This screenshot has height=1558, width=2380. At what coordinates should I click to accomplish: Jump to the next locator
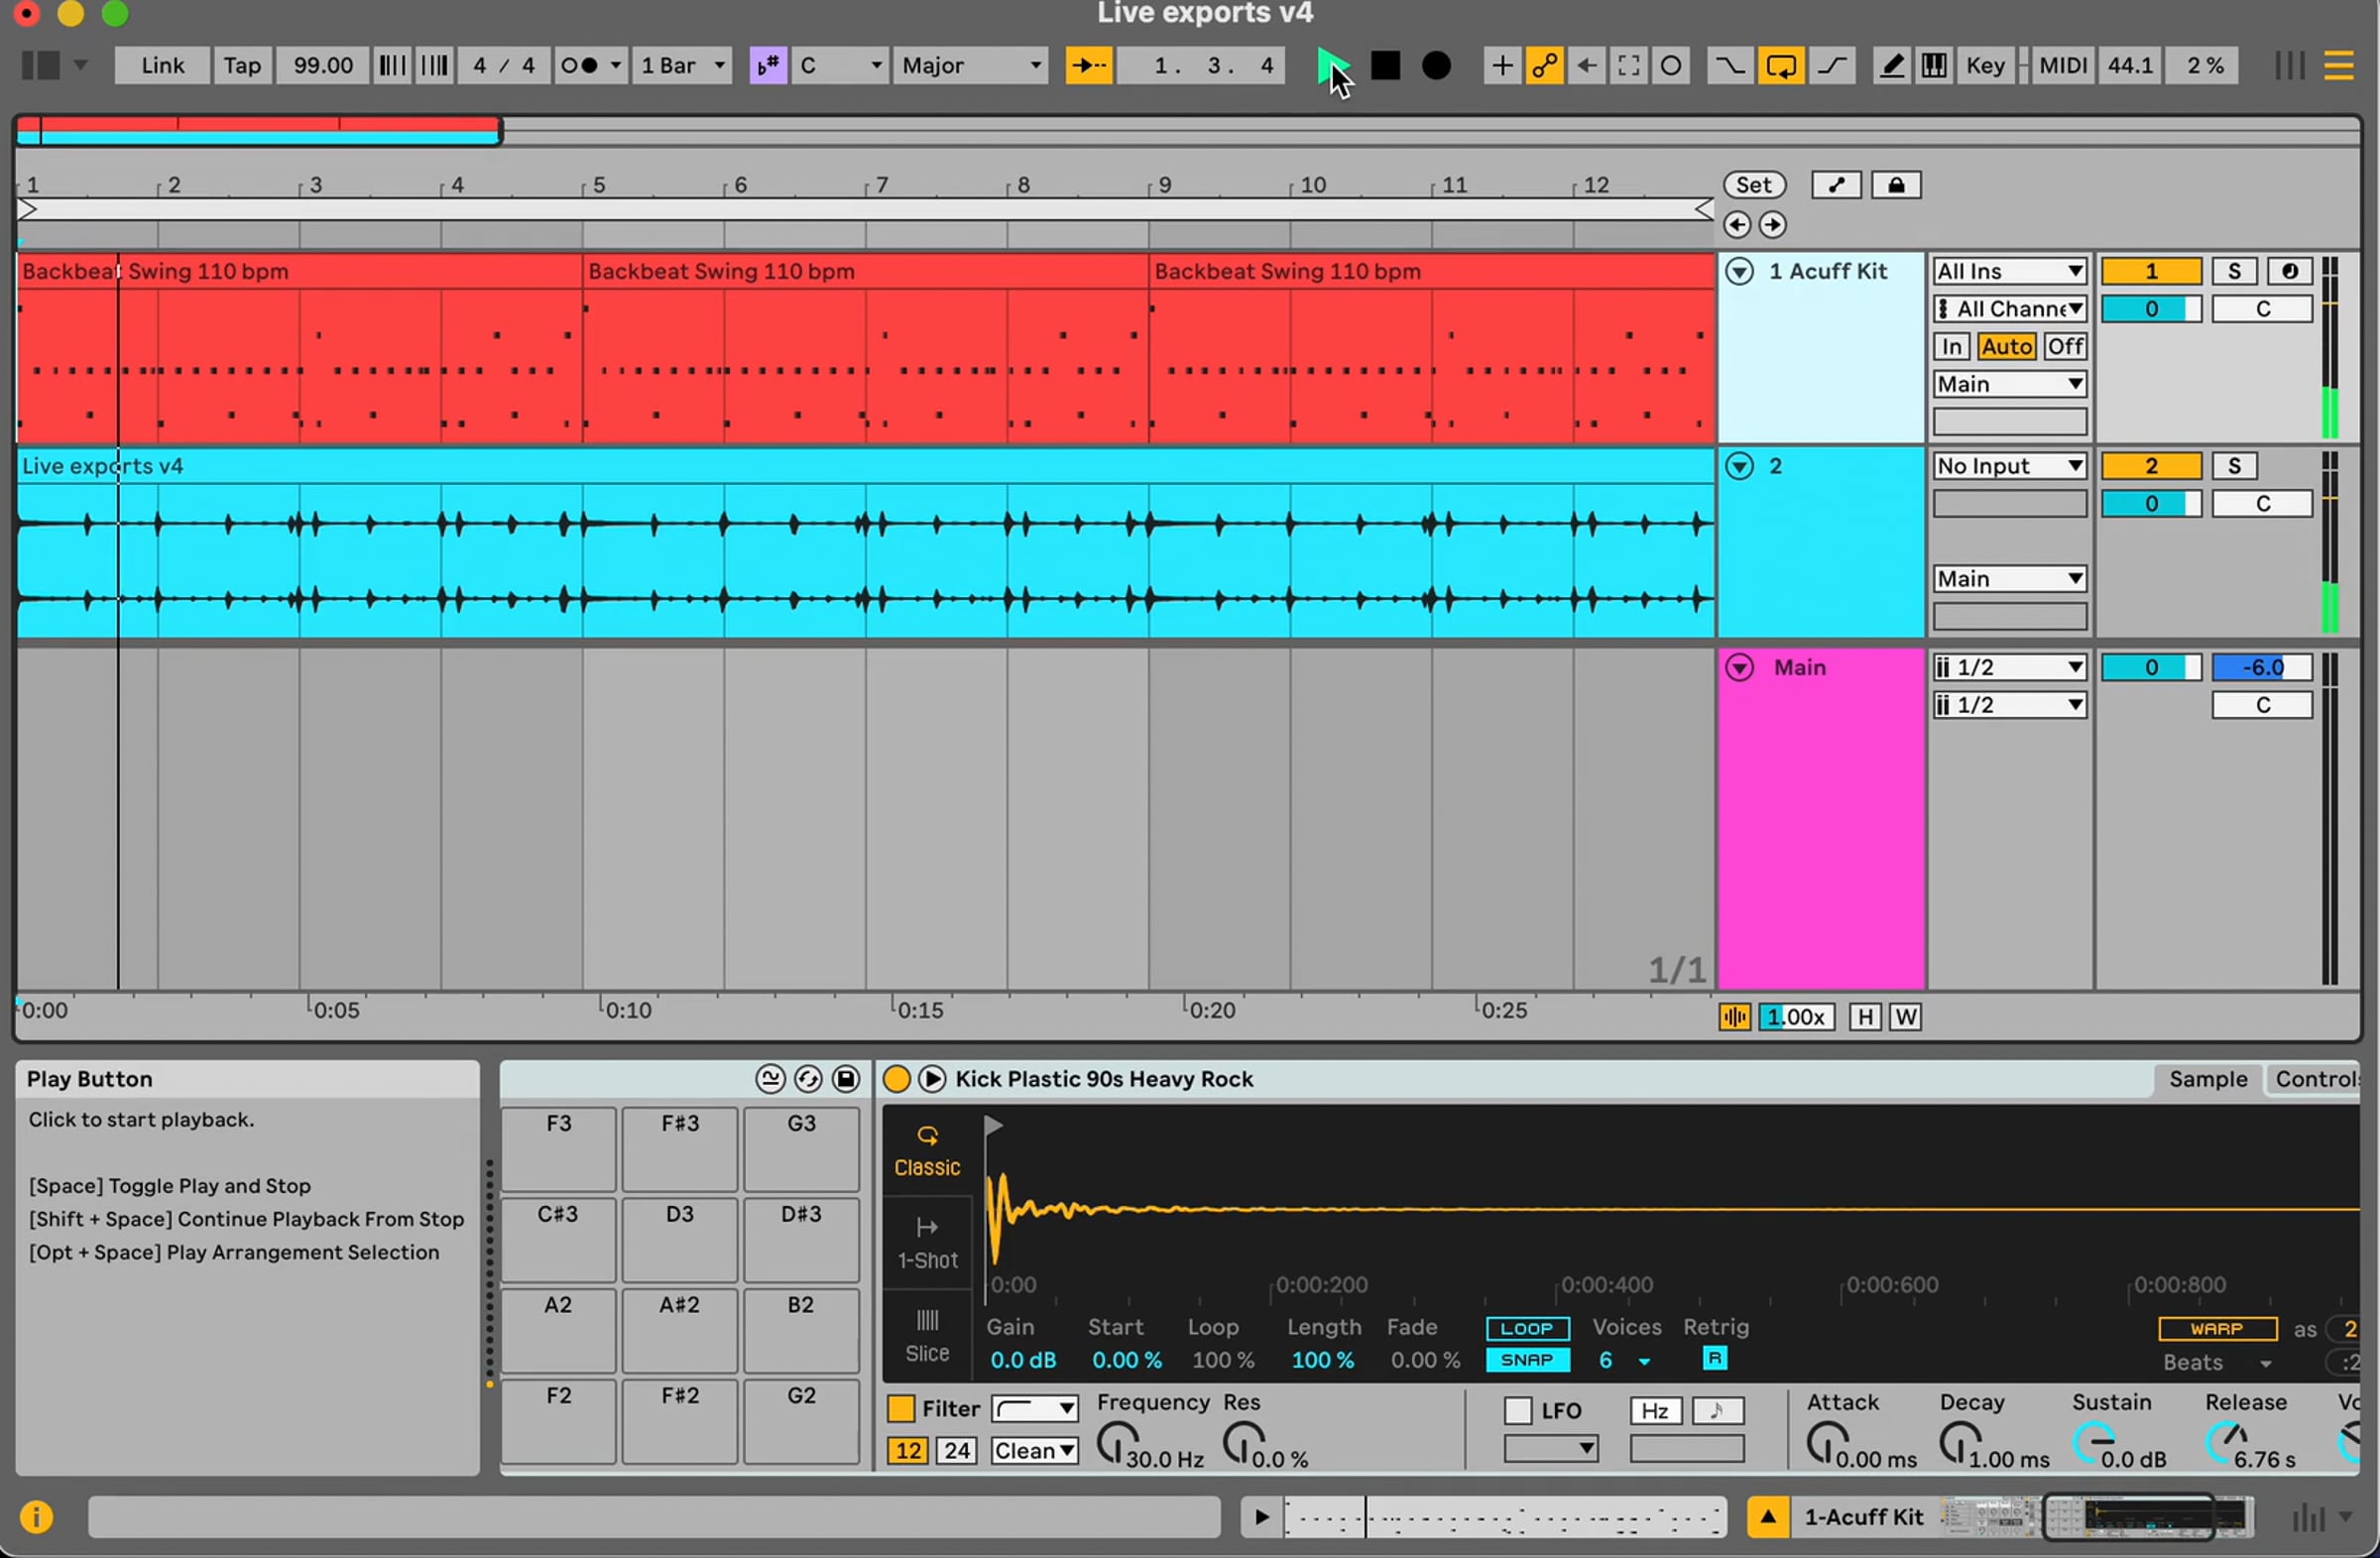1772,225
